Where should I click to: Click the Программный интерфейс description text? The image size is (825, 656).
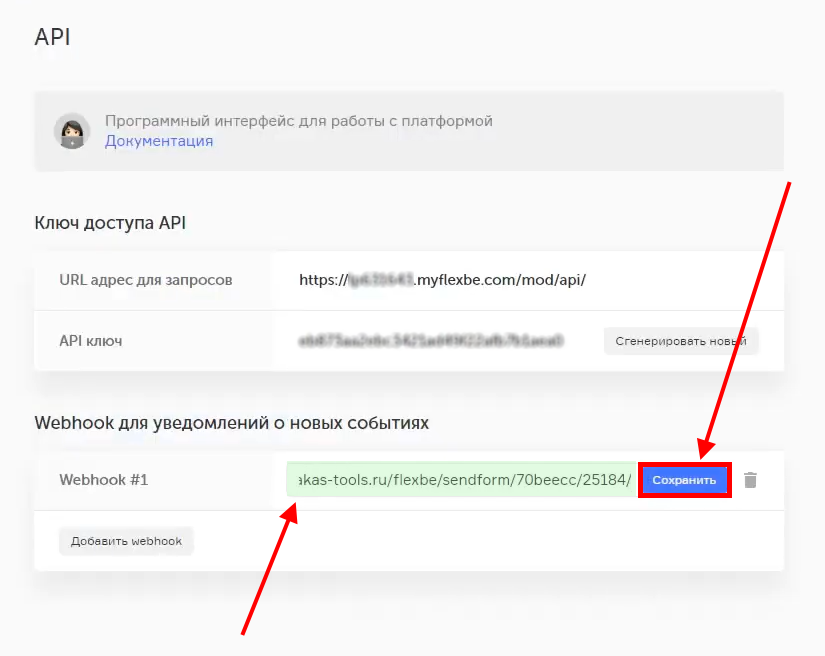coord(299,121)
